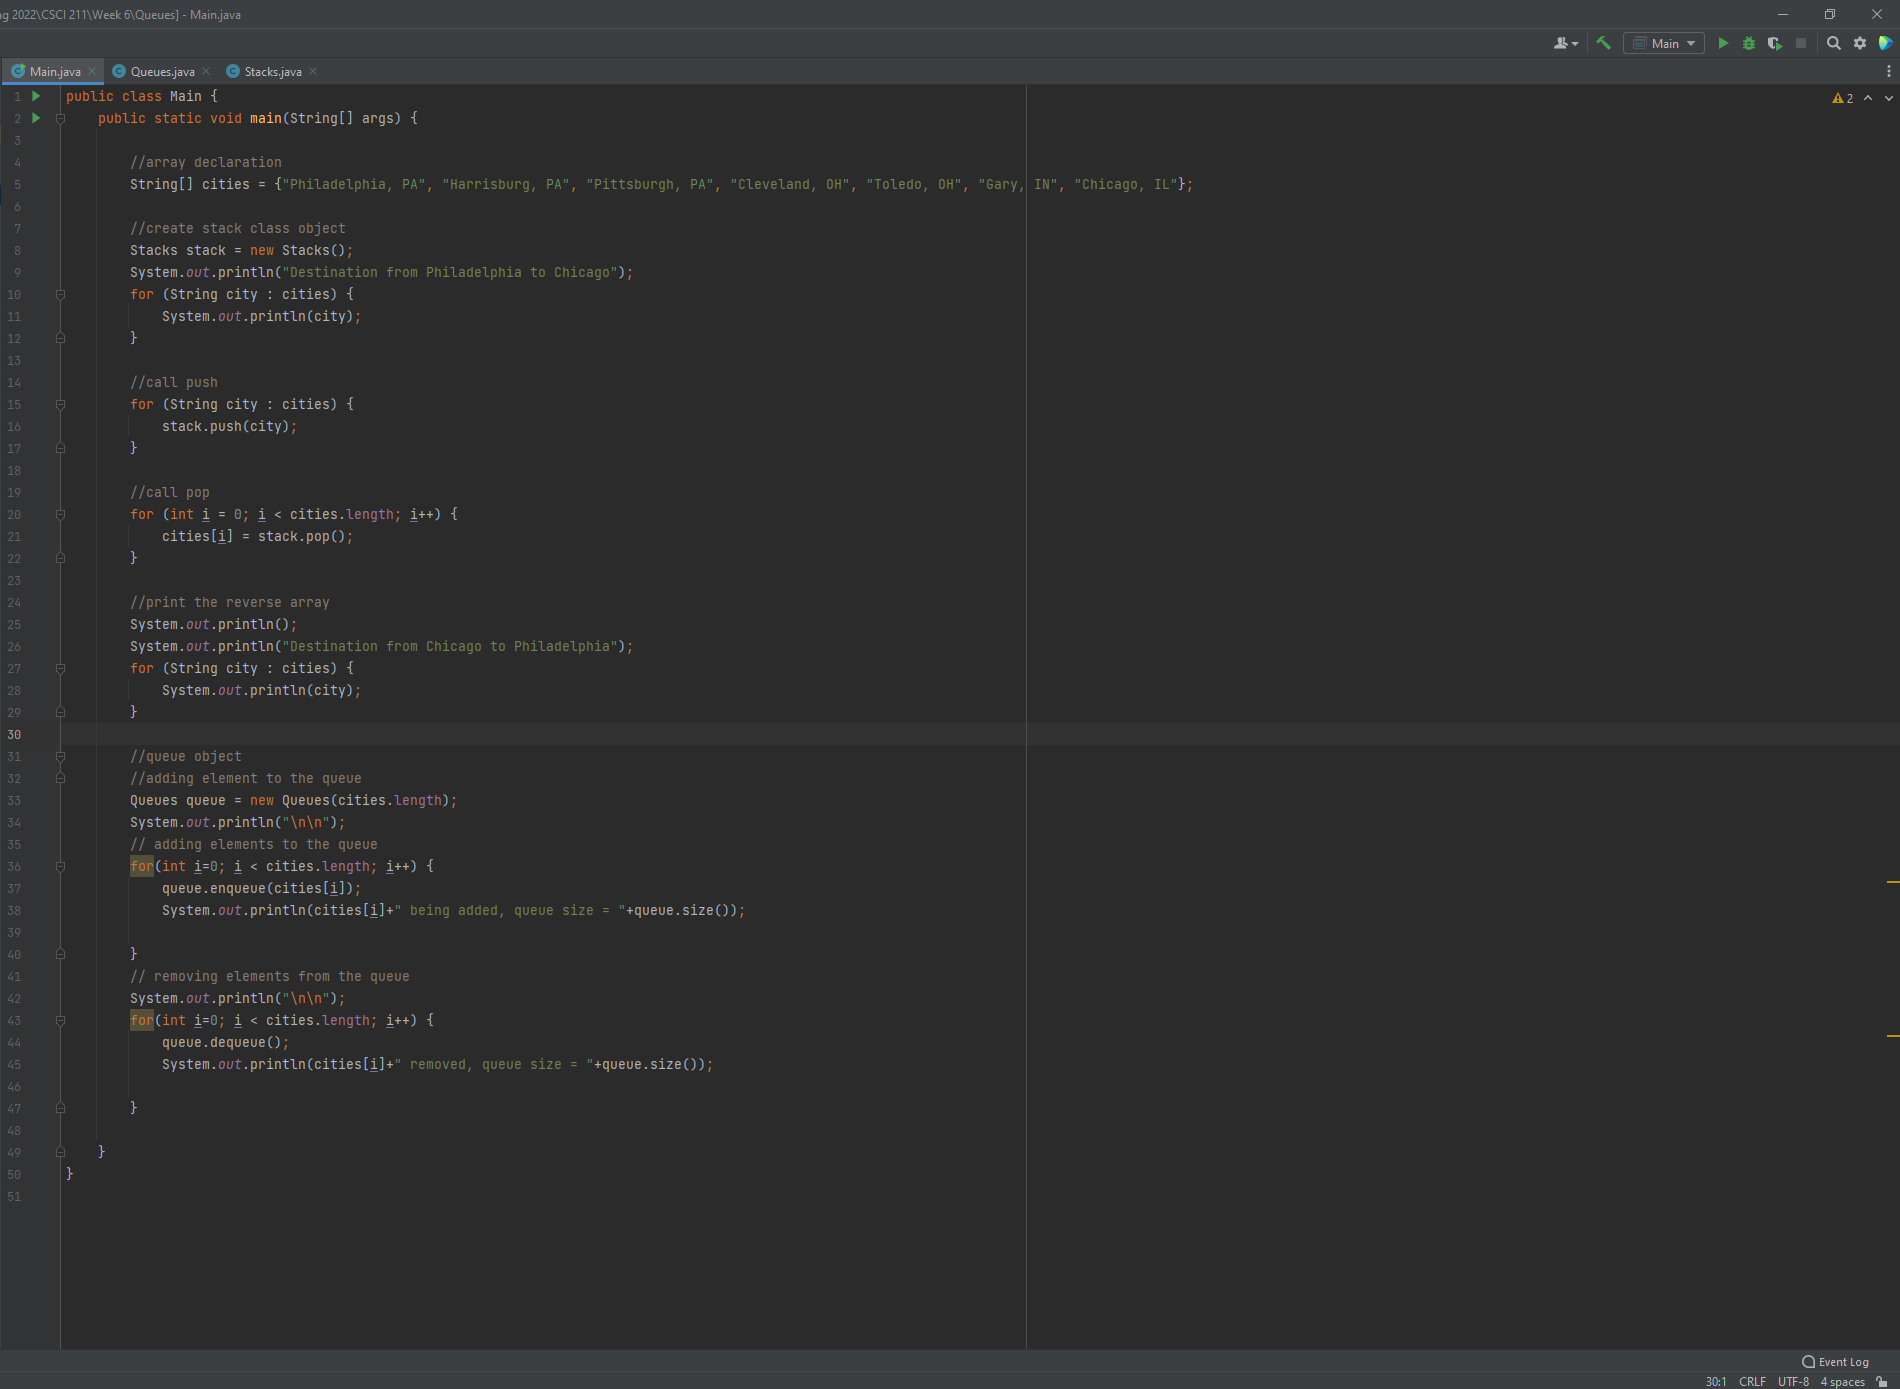This screenshot has width=1900, height=1389.
Task: Change the CRLF line separator
Action: click(1752, 1381)
